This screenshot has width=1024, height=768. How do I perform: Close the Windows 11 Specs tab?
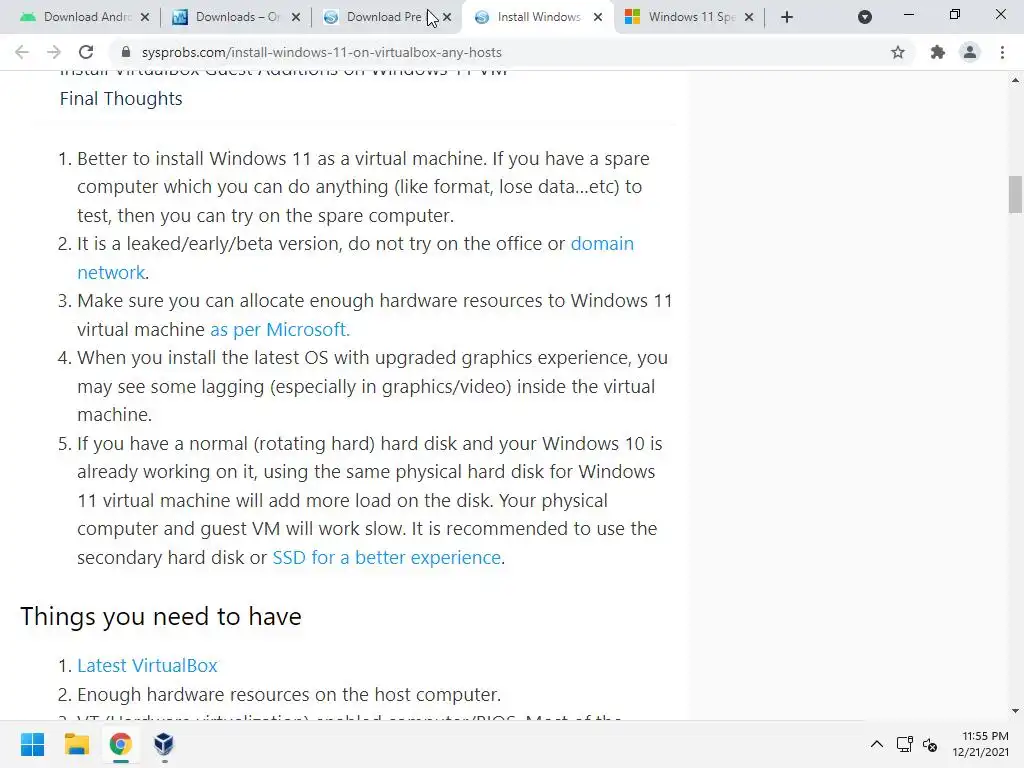click(749, 17)
